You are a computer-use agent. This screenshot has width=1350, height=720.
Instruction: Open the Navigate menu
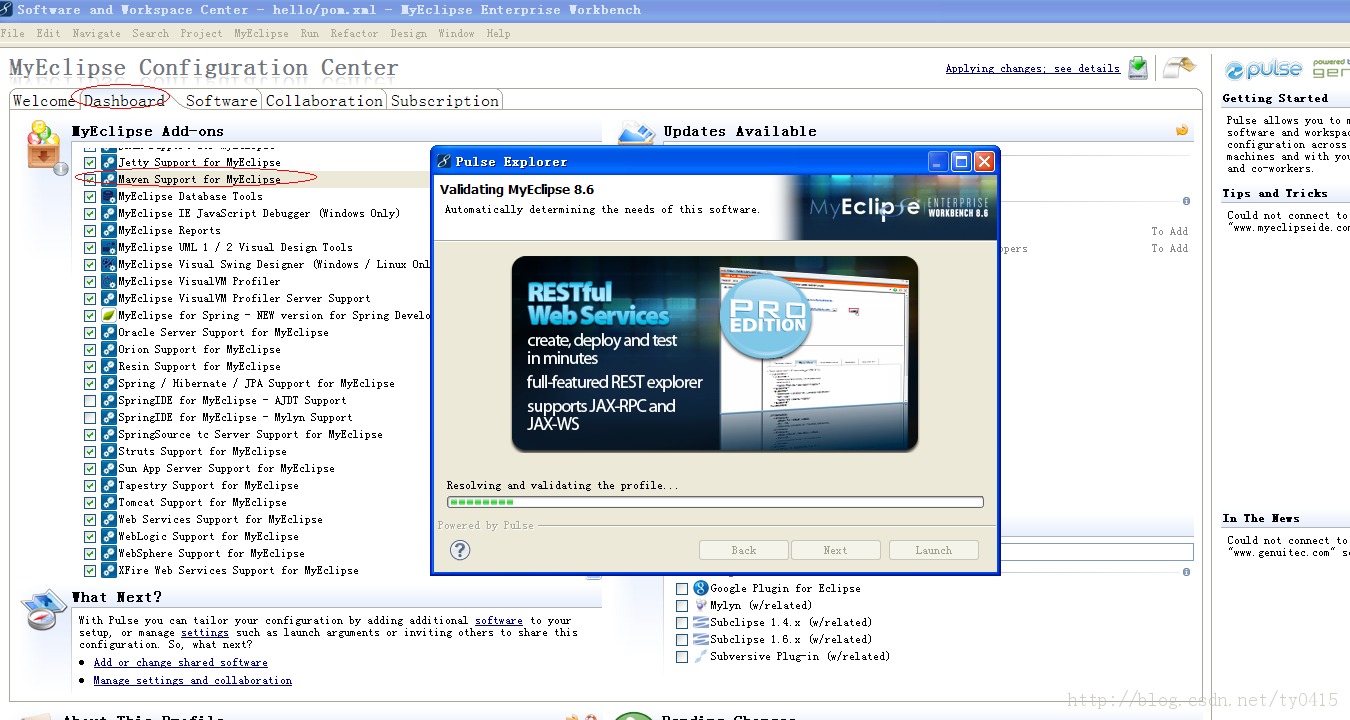[x=97, y=33]
